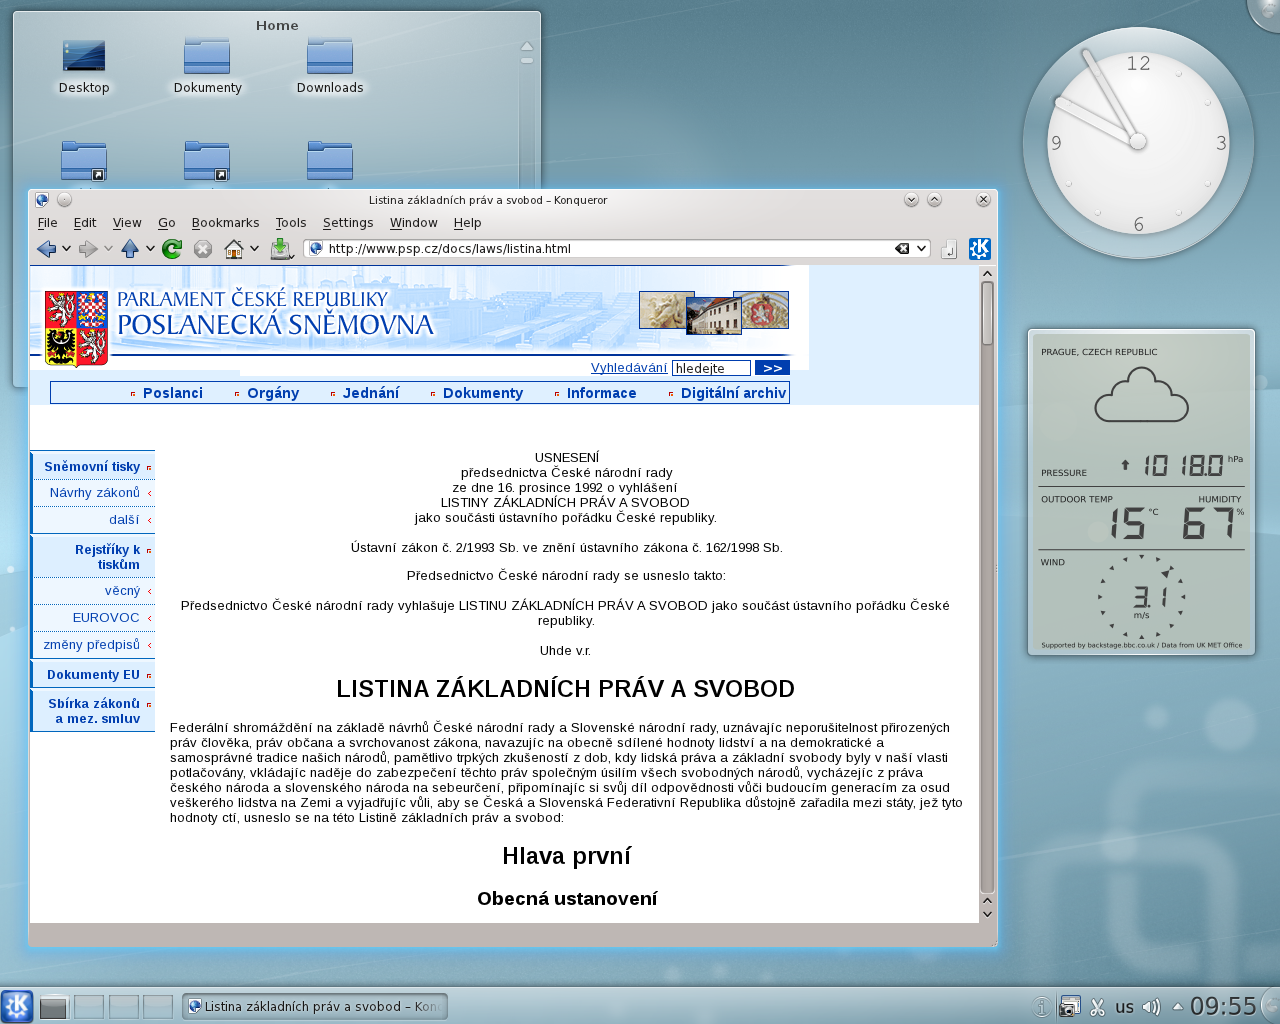Open the File menu
The image size is (1280, 1024).
[47, 223]
